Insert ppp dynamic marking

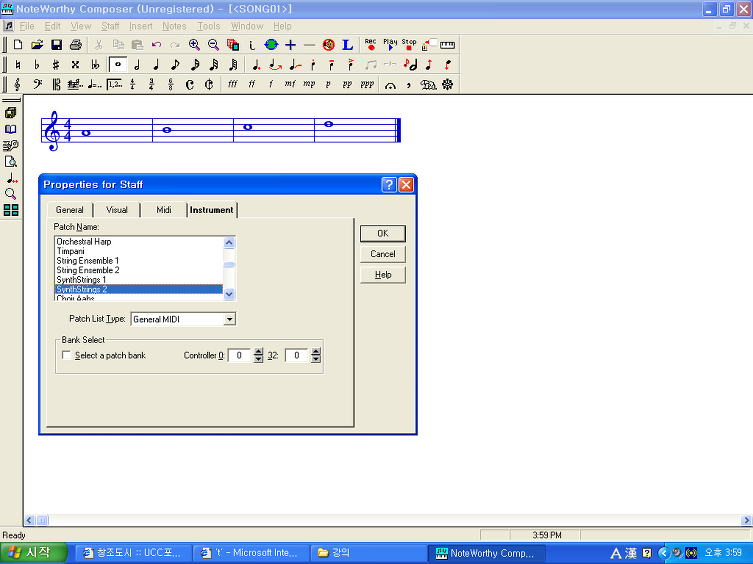(367, 85)
